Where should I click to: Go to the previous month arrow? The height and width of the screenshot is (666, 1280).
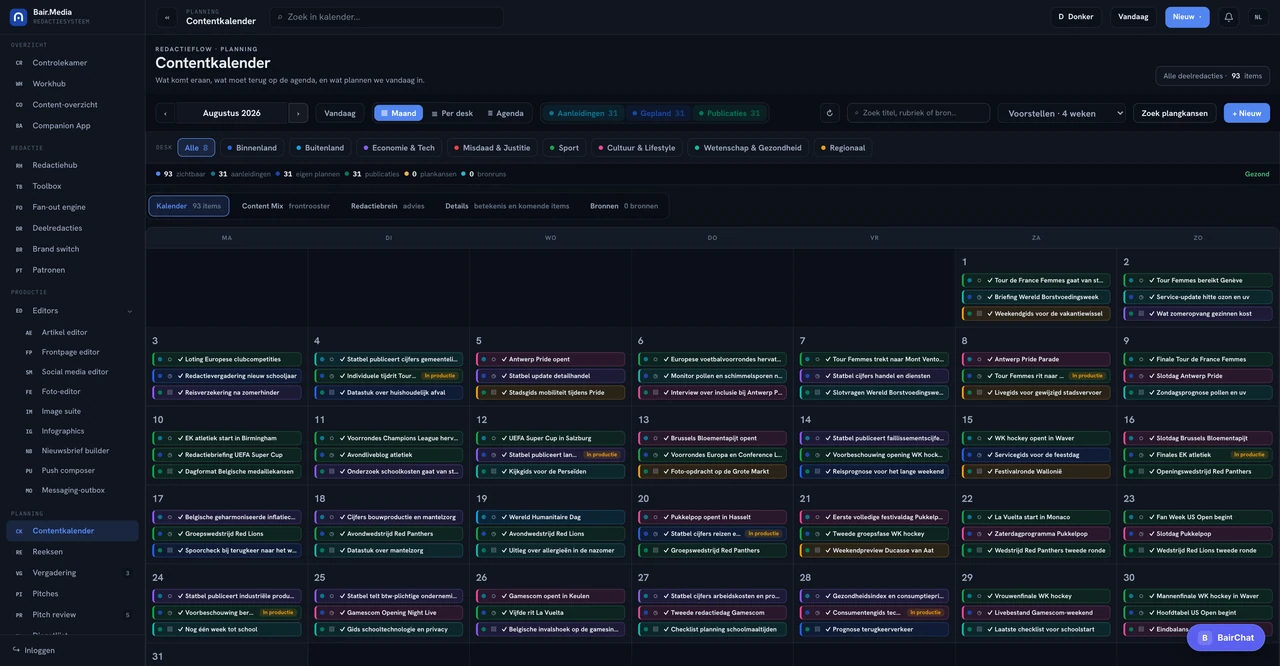(165, 113)
